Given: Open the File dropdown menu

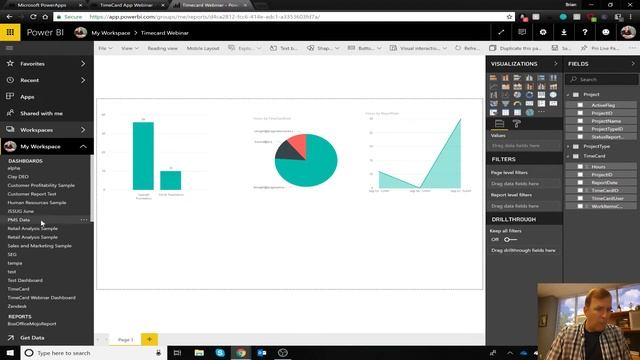Looking at the screenshot, I should point(105,48).
